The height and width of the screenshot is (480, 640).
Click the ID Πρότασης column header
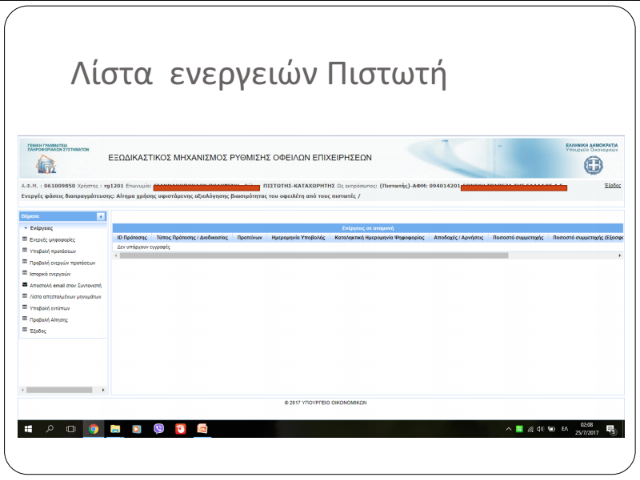pyautogui.click(x=132, y=238)
